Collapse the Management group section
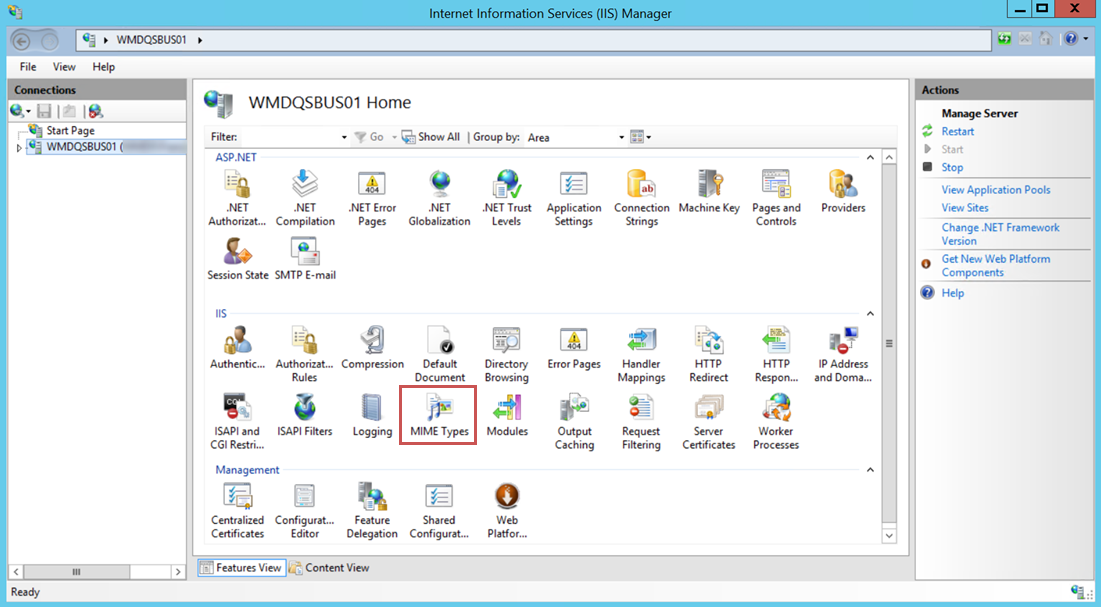 [870, 470]
